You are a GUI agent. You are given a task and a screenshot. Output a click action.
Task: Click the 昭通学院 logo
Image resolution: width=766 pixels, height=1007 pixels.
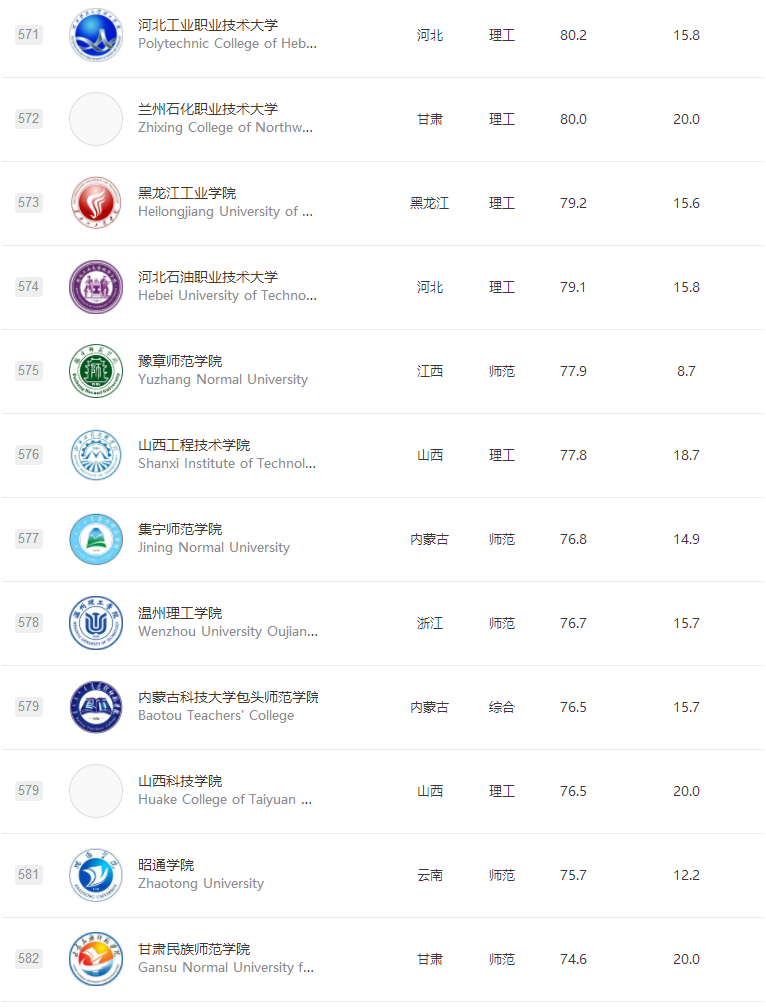click(96, 875)
